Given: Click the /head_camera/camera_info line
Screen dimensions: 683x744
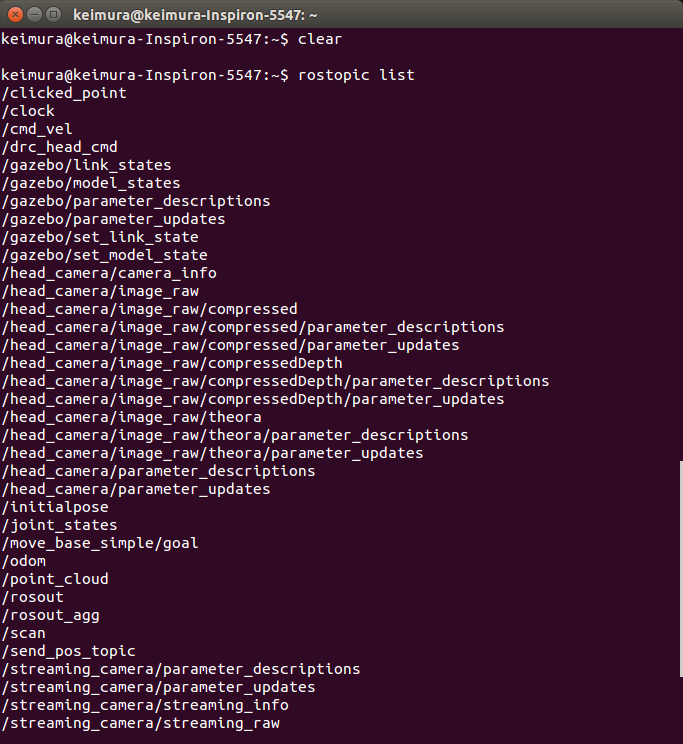Looking at the screenshot, I should pos(109,273).
